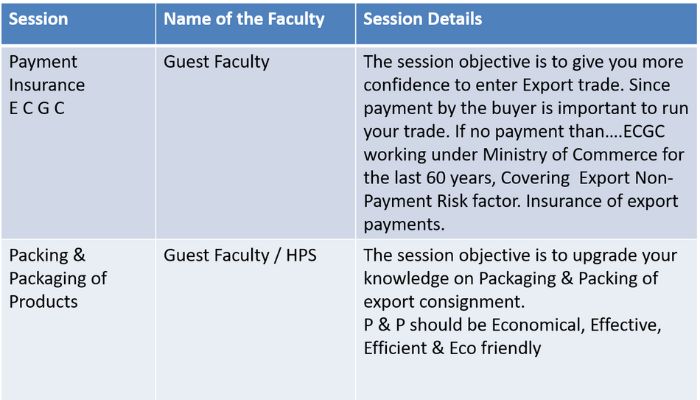Click the "Session Details" column header
Viewport: 700px width, 400px height.
point(422,20)
